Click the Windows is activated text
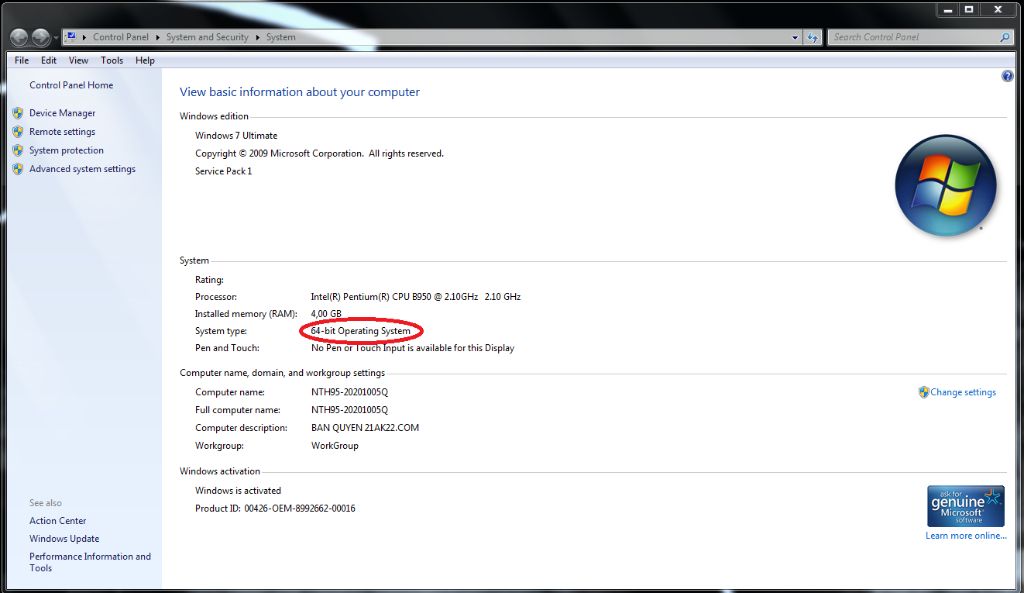The image size is (1024, 593). pyautogui.click(x=238, y=490)
